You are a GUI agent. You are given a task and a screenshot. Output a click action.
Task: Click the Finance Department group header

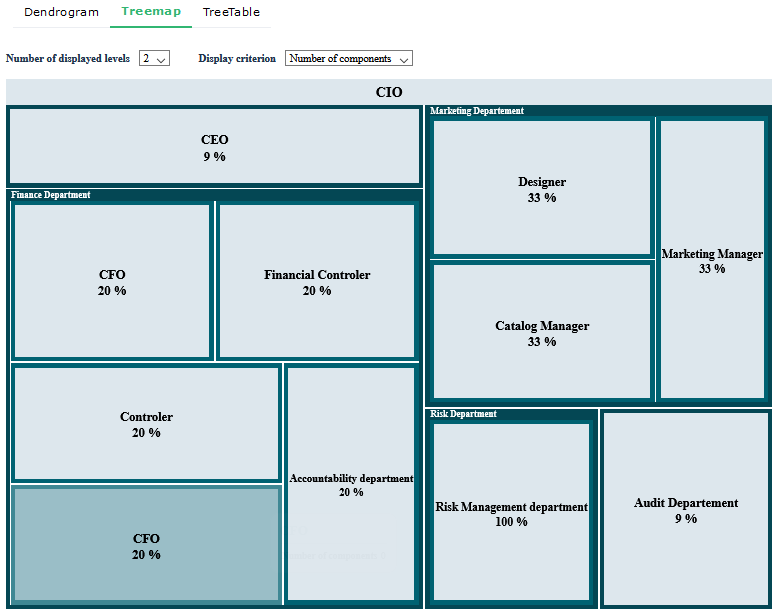[51, 195]
